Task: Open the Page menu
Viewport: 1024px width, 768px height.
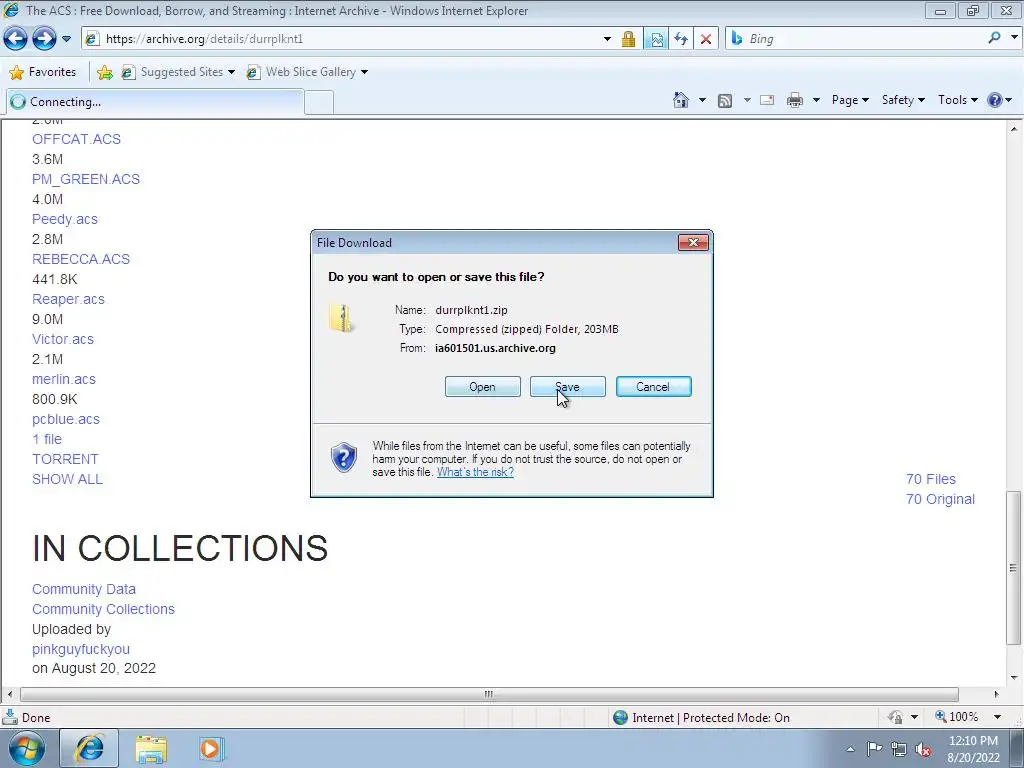Action: coord(850,100)
